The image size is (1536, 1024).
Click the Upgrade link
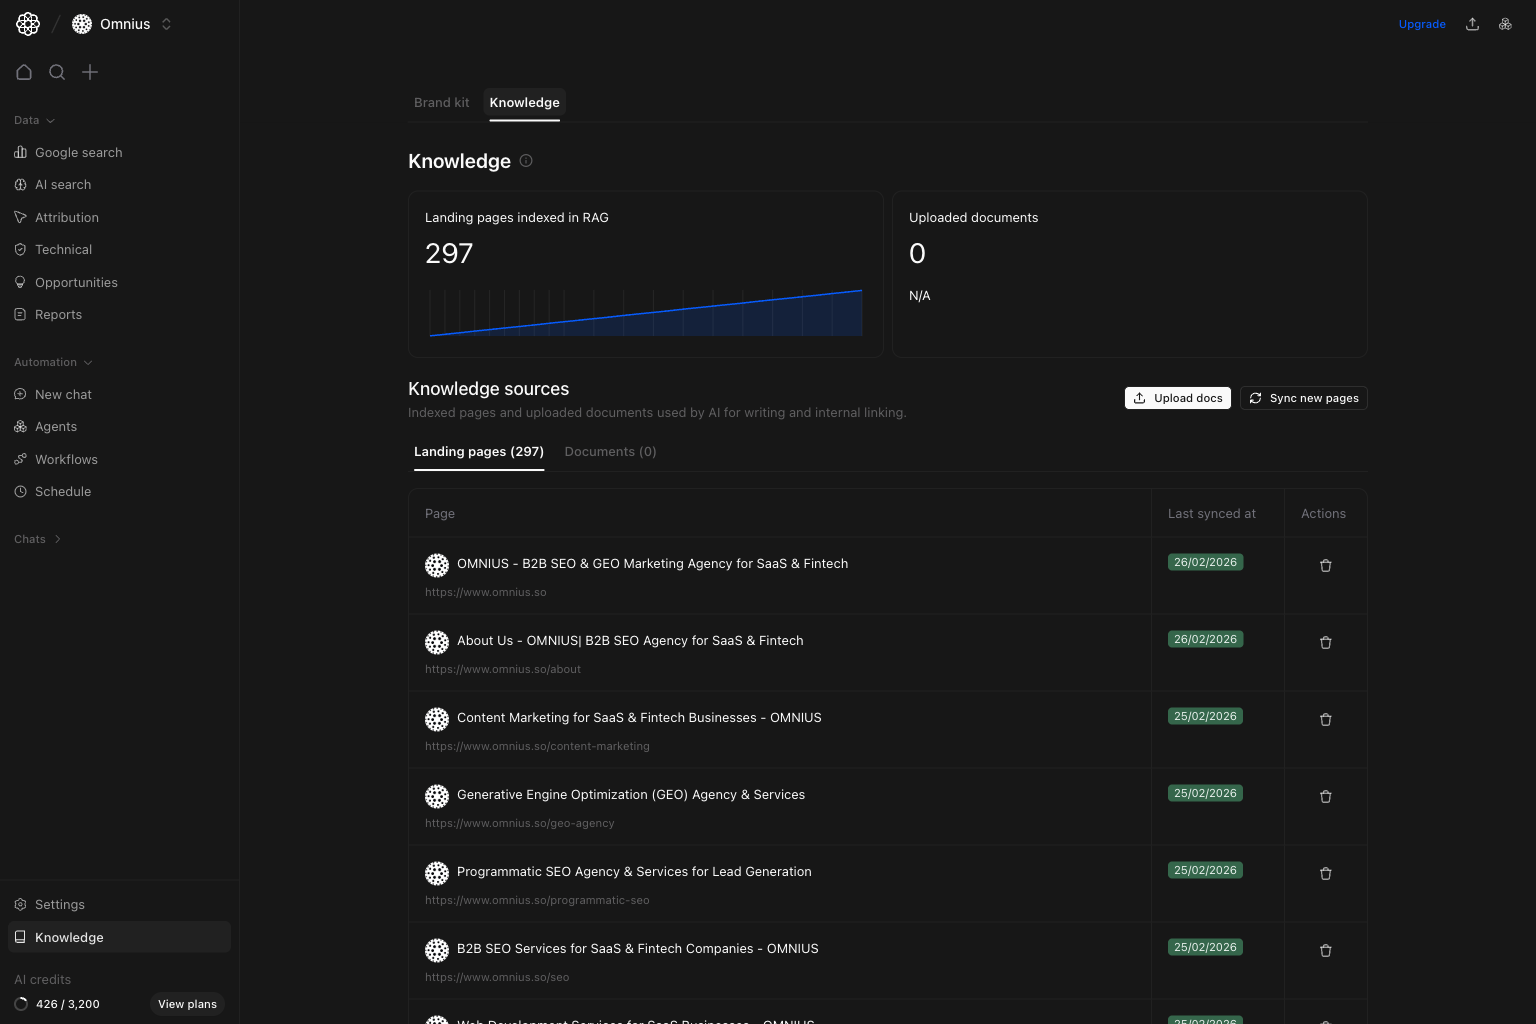tap(1422, 23)
